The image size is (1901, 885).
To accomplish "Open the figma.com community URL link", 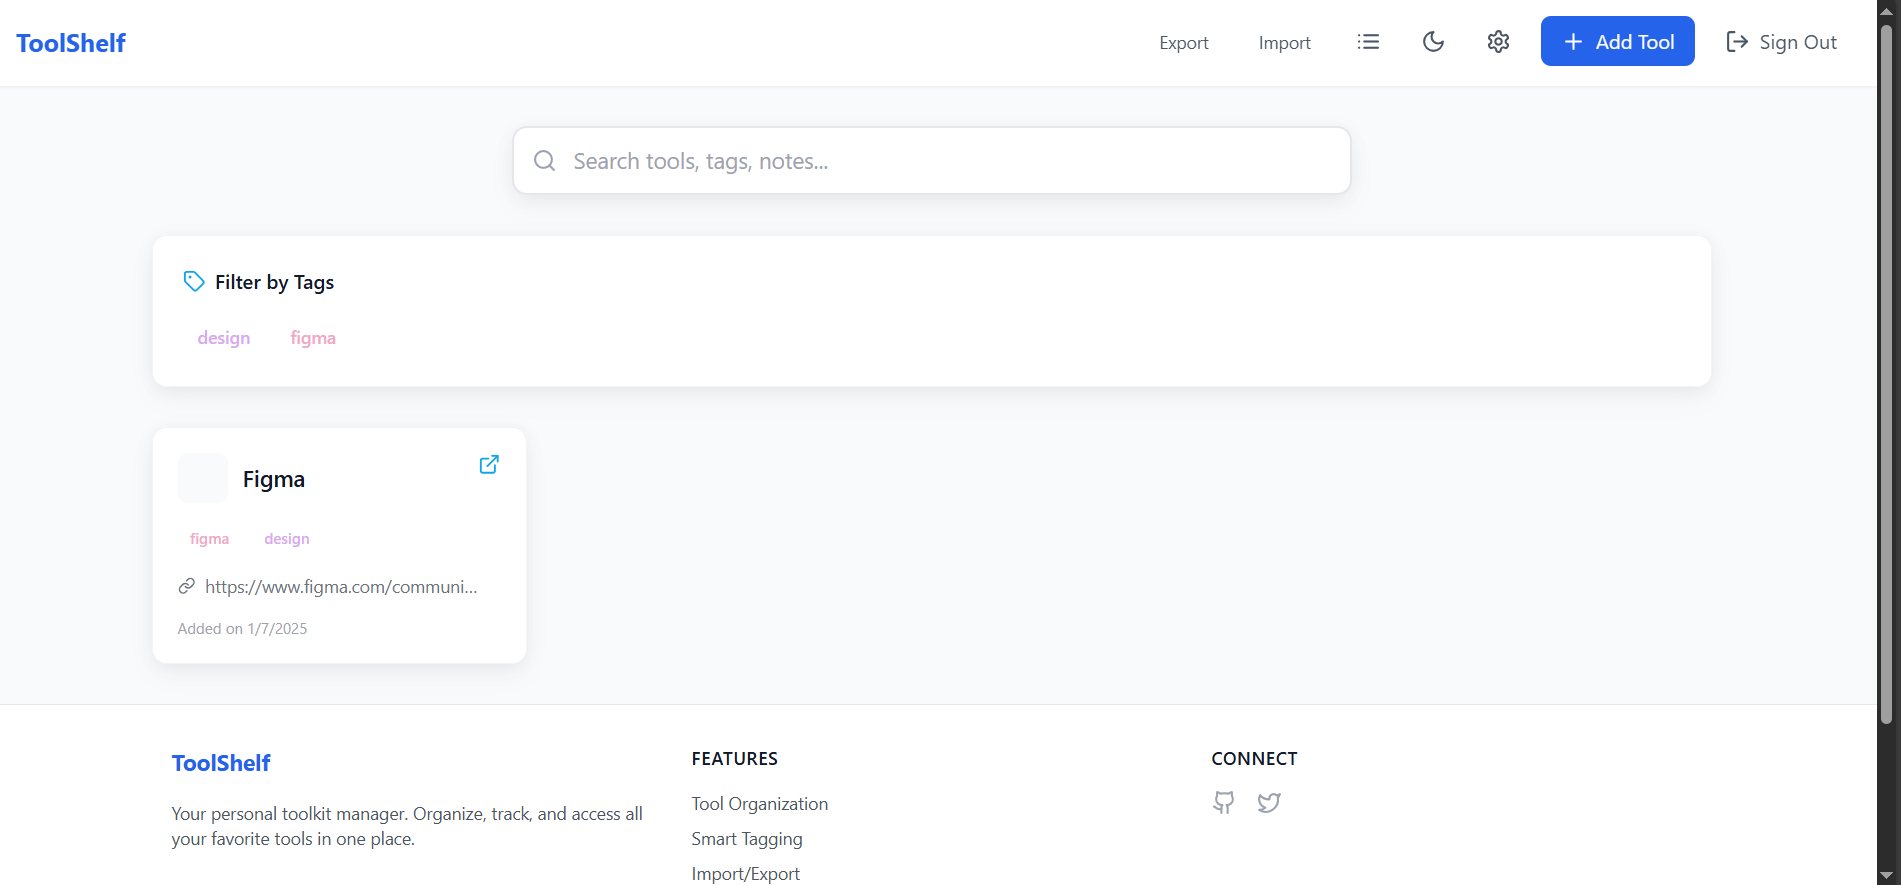I will pos(341,587).
